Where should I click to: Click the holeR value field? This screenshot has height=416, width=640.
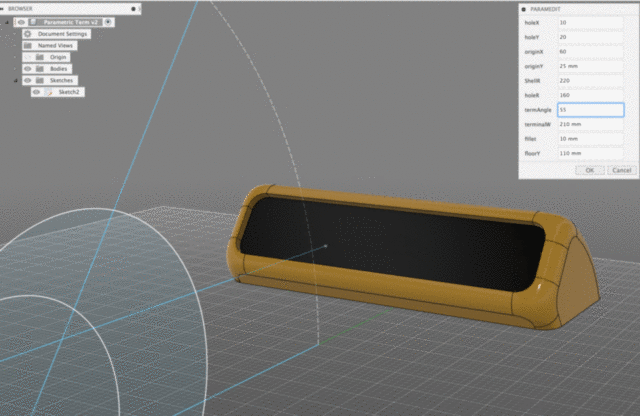[x=590, y=95]
